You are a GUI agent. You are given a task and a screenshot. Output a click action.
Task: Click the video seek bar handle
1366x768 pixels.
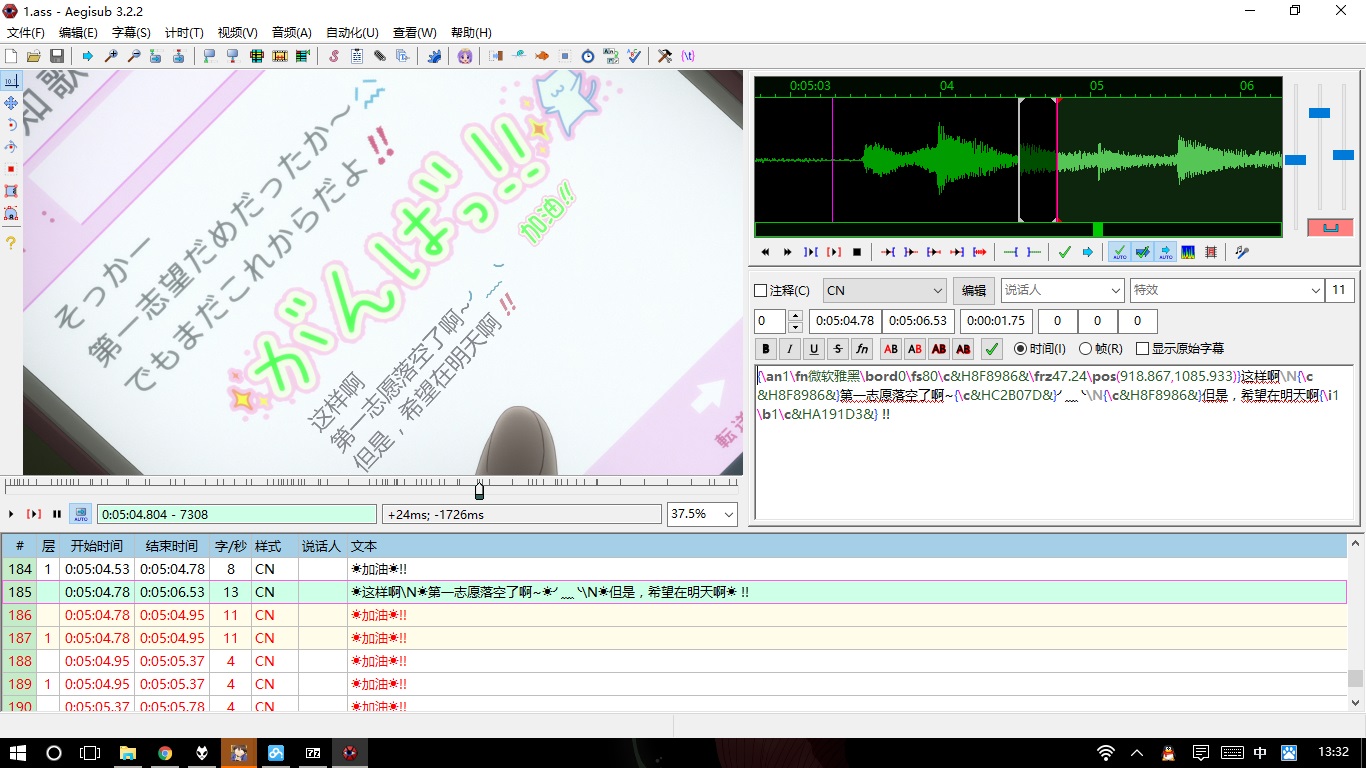(479, 490)
